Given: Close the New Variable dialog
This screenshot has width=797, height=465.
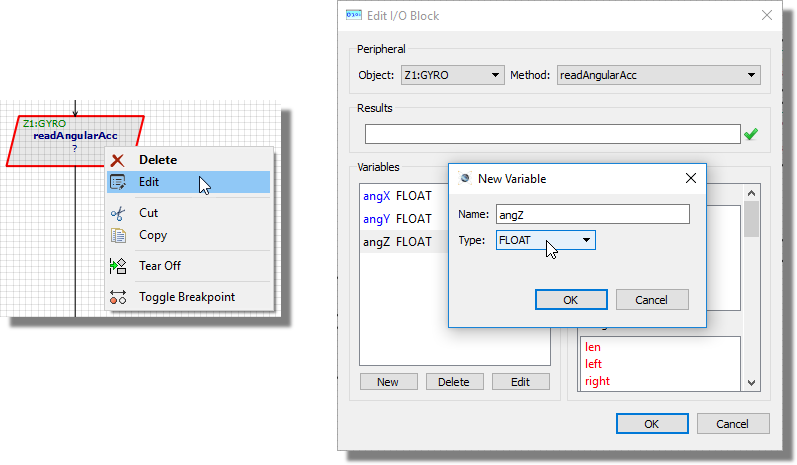Looking at the screenshot, I should click(690, 178).
